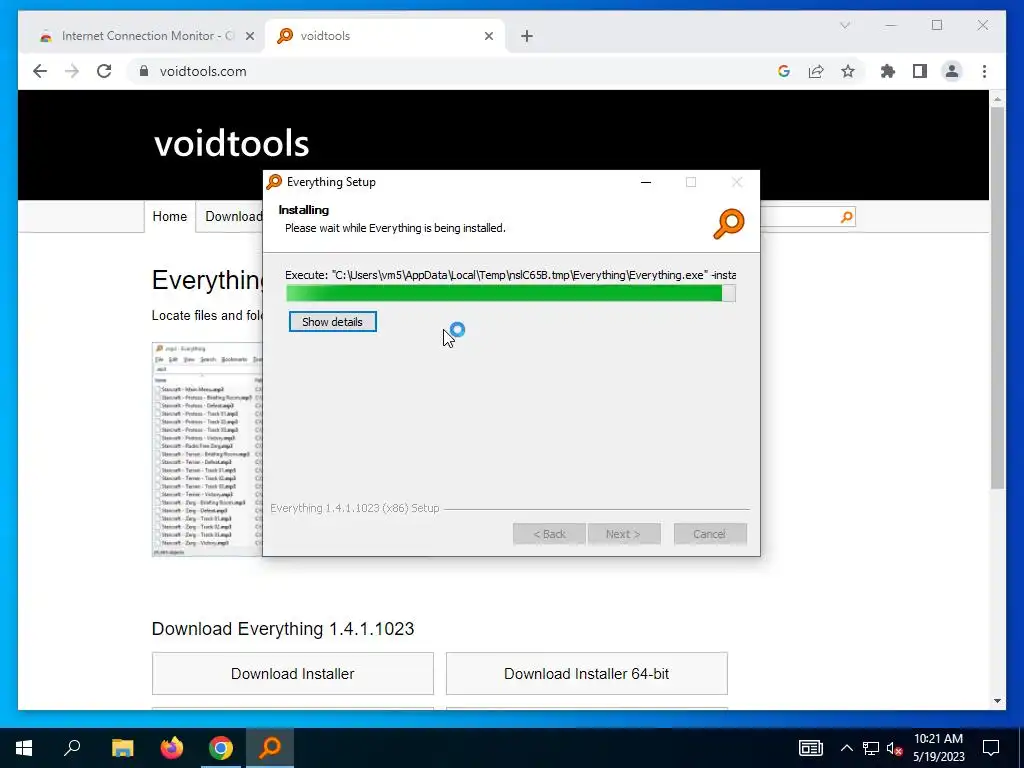This screenshot has width=1024, height=768.
Task: Click scrollbar down arrow on page
Action: [x=997, y=701]
